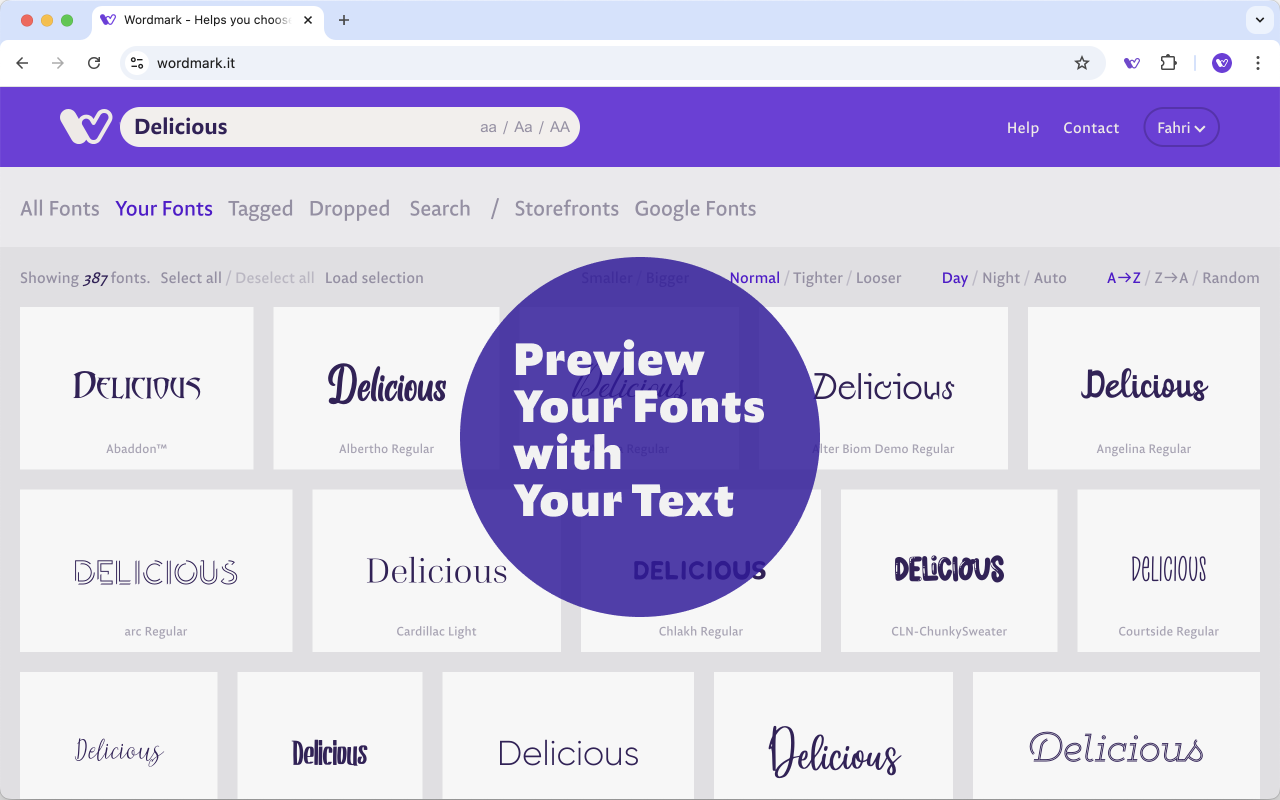Viewport: 1280px width, 800px height.
Task: Bookmark the page using the star icon
Action: pyautogui.click(x=1081, y=62)
